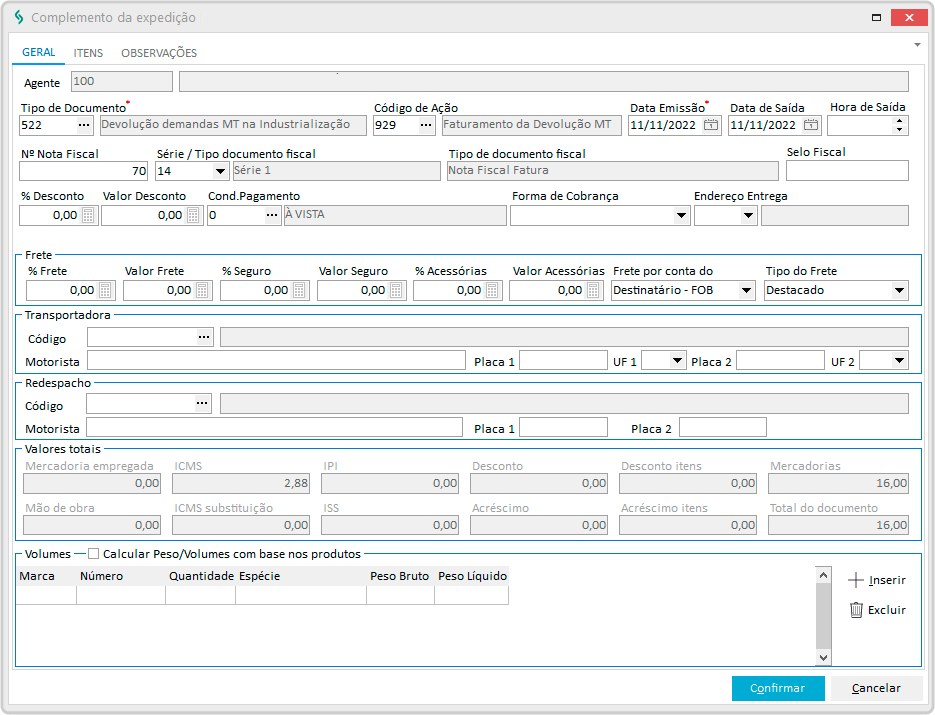Click the Confirmar button

click(x=777, y=688)
